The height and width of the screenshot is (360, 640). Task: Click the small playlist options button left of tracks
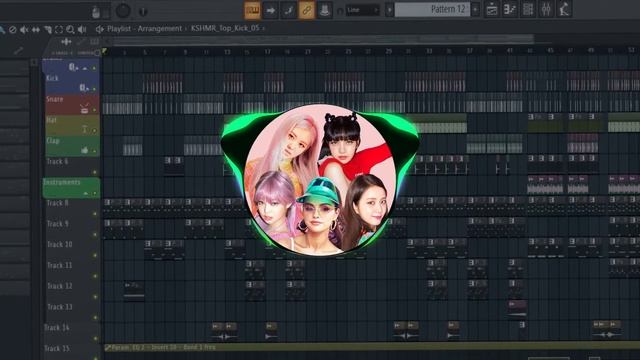coord(34,62)
